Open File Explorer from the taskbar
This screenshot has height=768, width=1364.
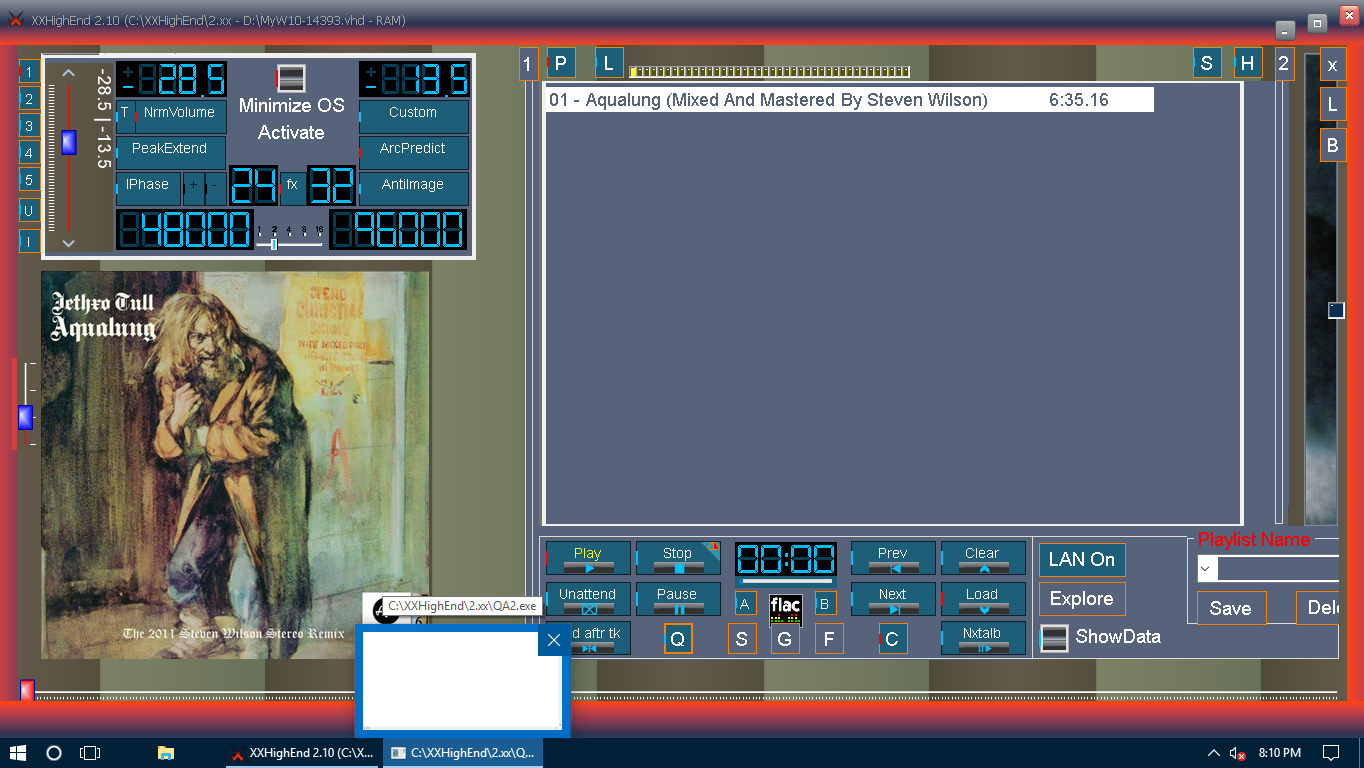click(x=166, y=752)
